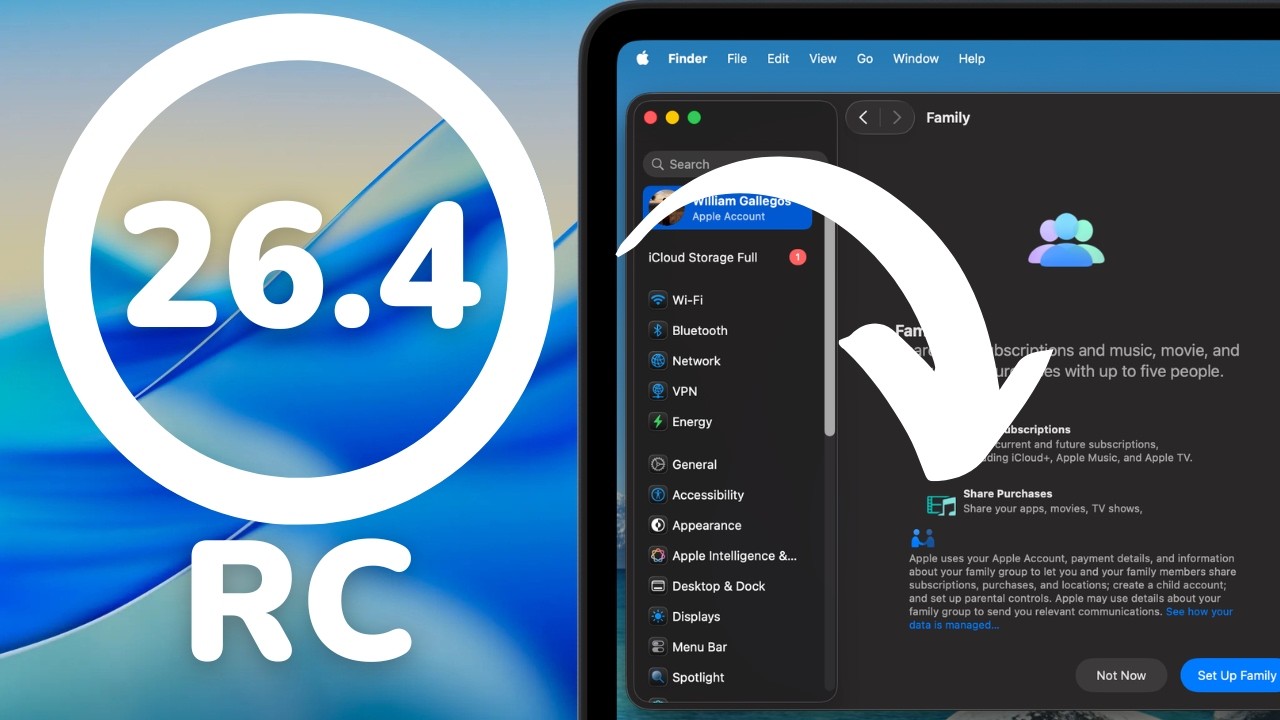Viewport: 1280px width, 720px height.
Task: Click the General gear icon
Action: tap(658, 464)
